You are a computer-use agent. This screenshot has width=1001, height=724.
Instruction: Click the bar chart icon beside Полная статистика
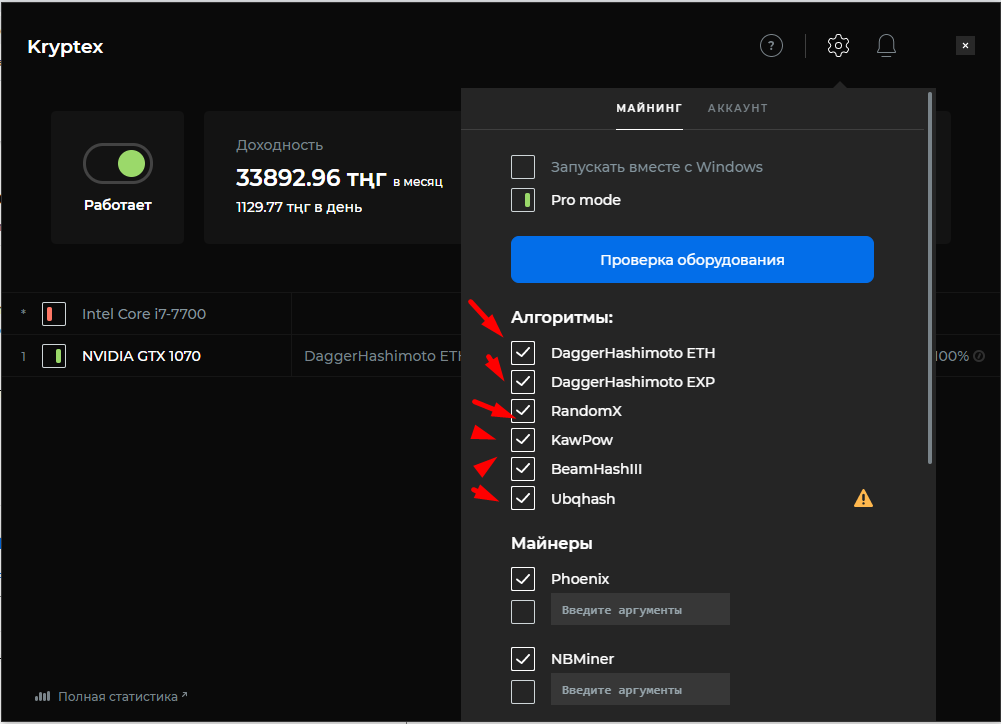pyautogui.click(x=42, y=696)
